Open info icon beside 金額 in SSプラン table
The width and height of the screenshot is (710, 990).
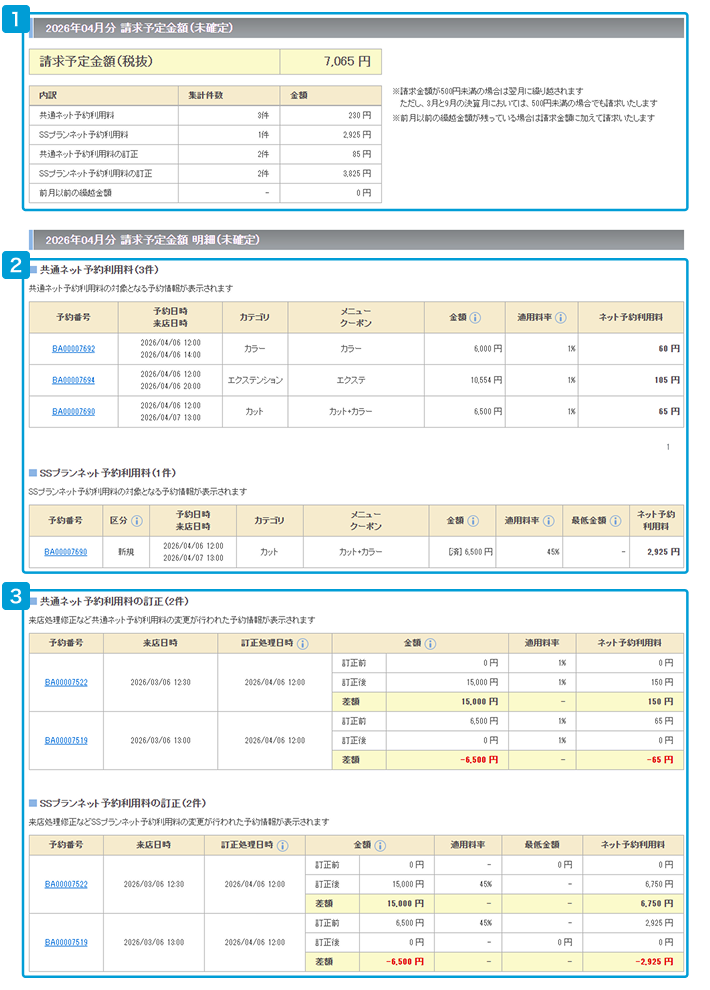point(473,521)
